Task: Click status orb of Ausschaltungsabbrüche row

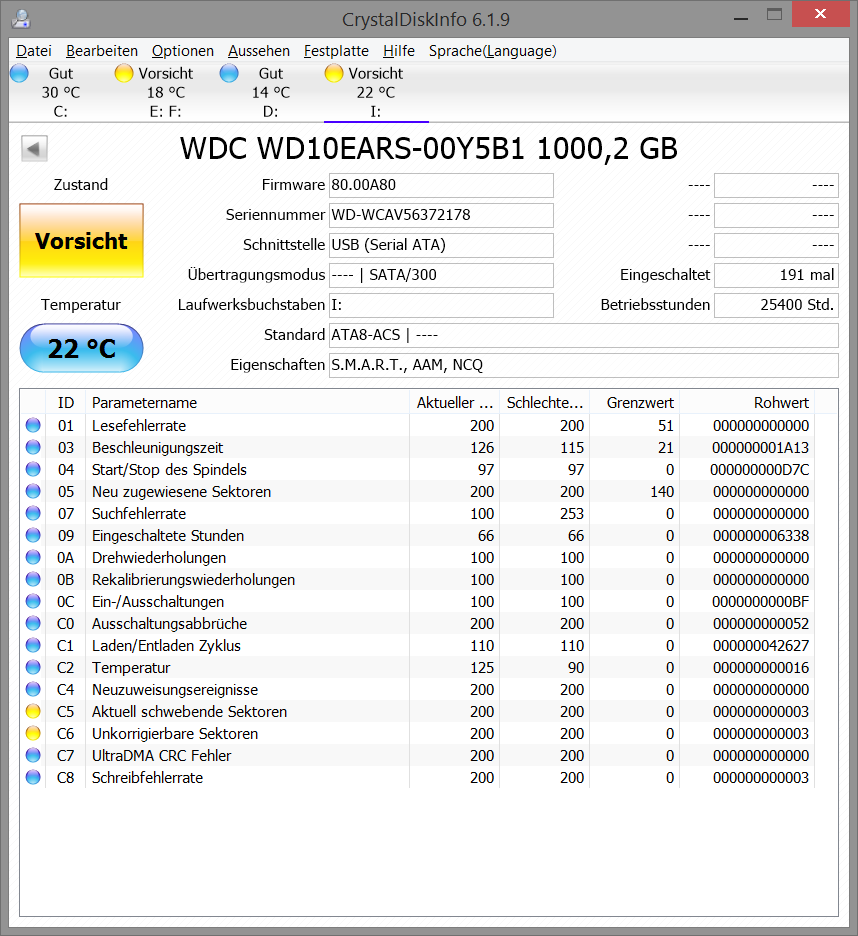Action: 33,624
